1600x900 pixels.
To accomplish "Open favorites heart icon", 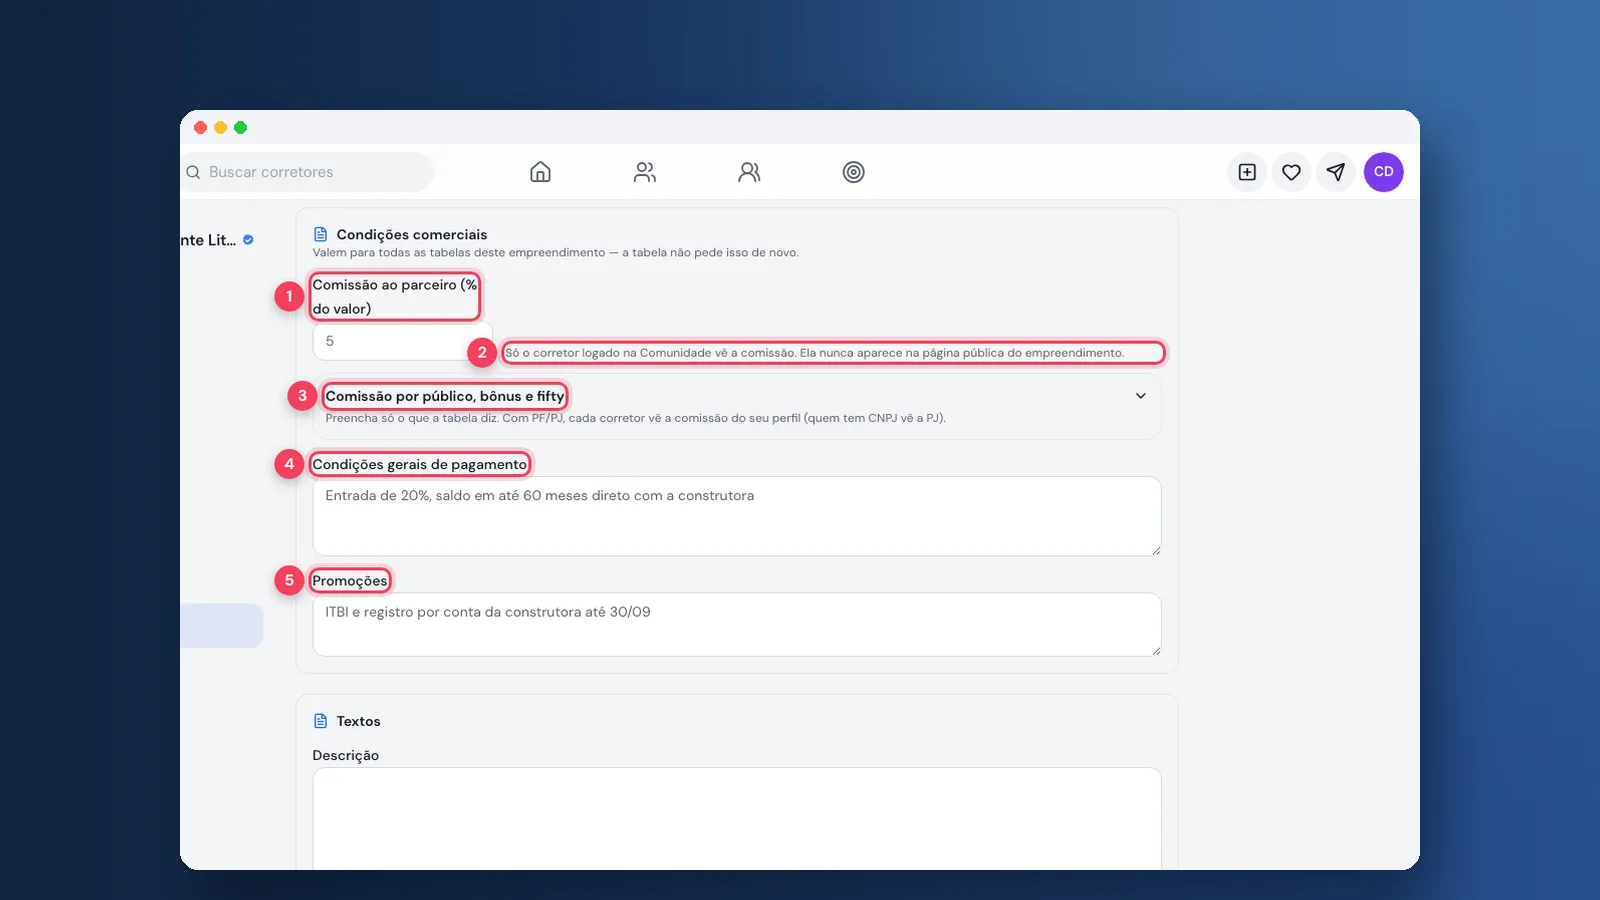I will [x=1291, y=172].
